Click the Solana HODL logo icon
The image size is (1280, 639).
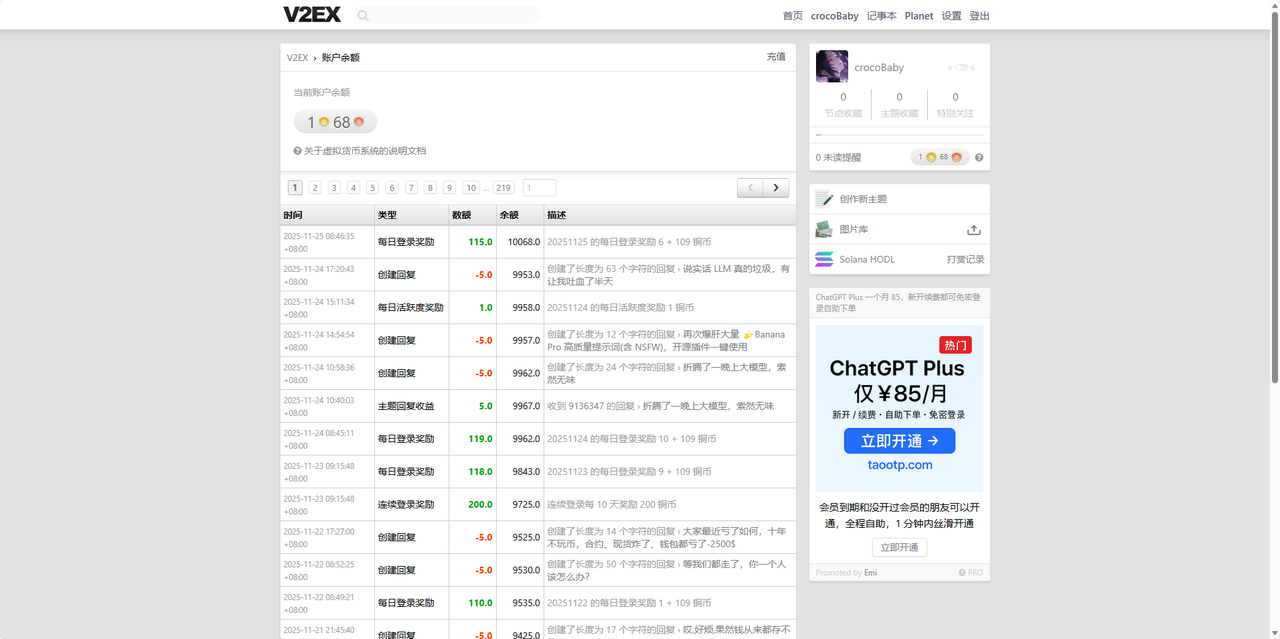point(824,259)
